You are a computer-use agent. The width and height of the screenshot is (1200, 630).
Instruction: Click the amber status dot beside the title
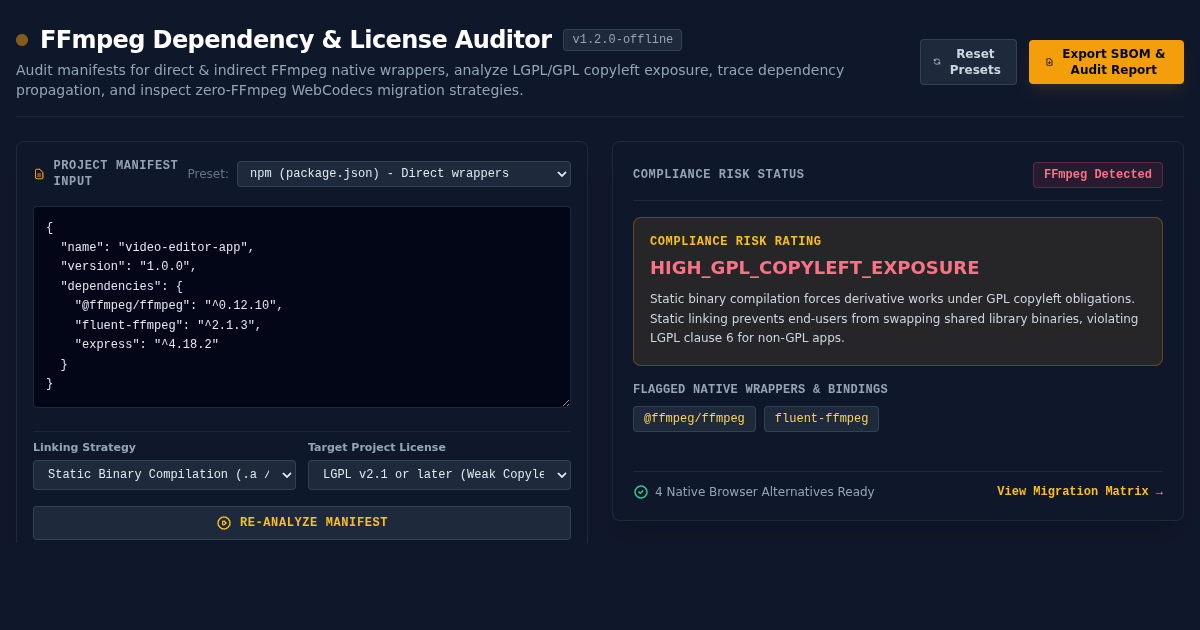tap(22, 40)
